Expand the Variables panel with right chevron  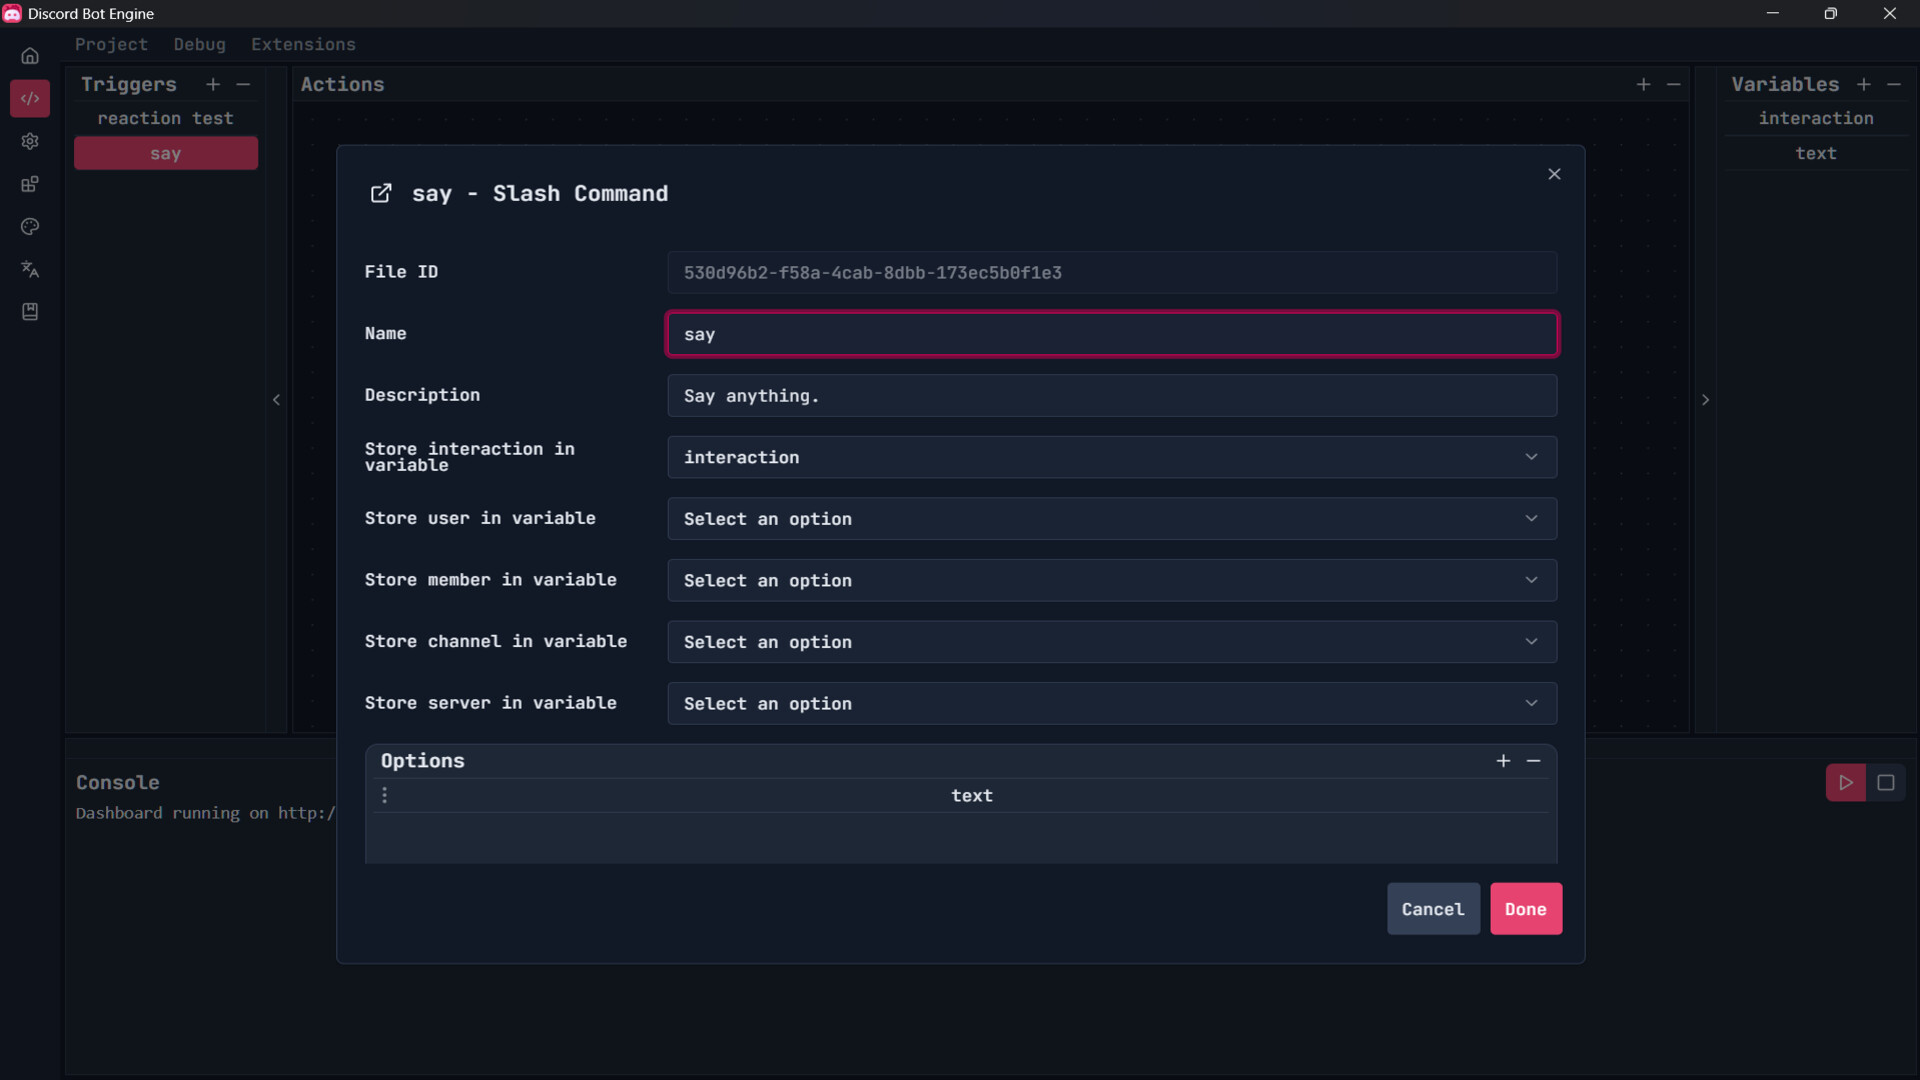[1705, 400]
